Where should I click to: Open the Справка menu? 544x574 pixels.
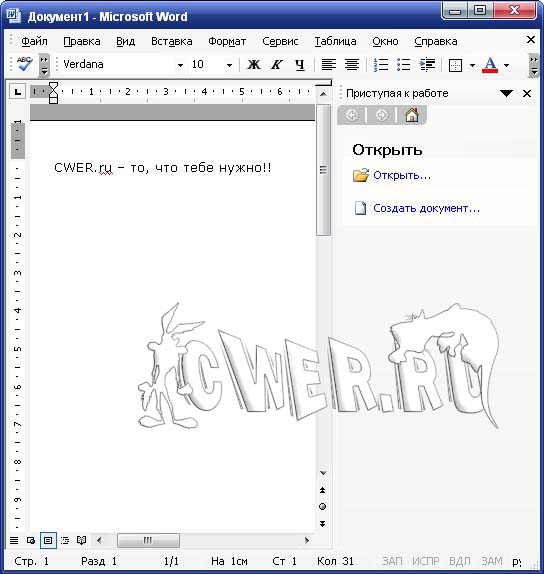pyautogui.click(x=436, y=41)
